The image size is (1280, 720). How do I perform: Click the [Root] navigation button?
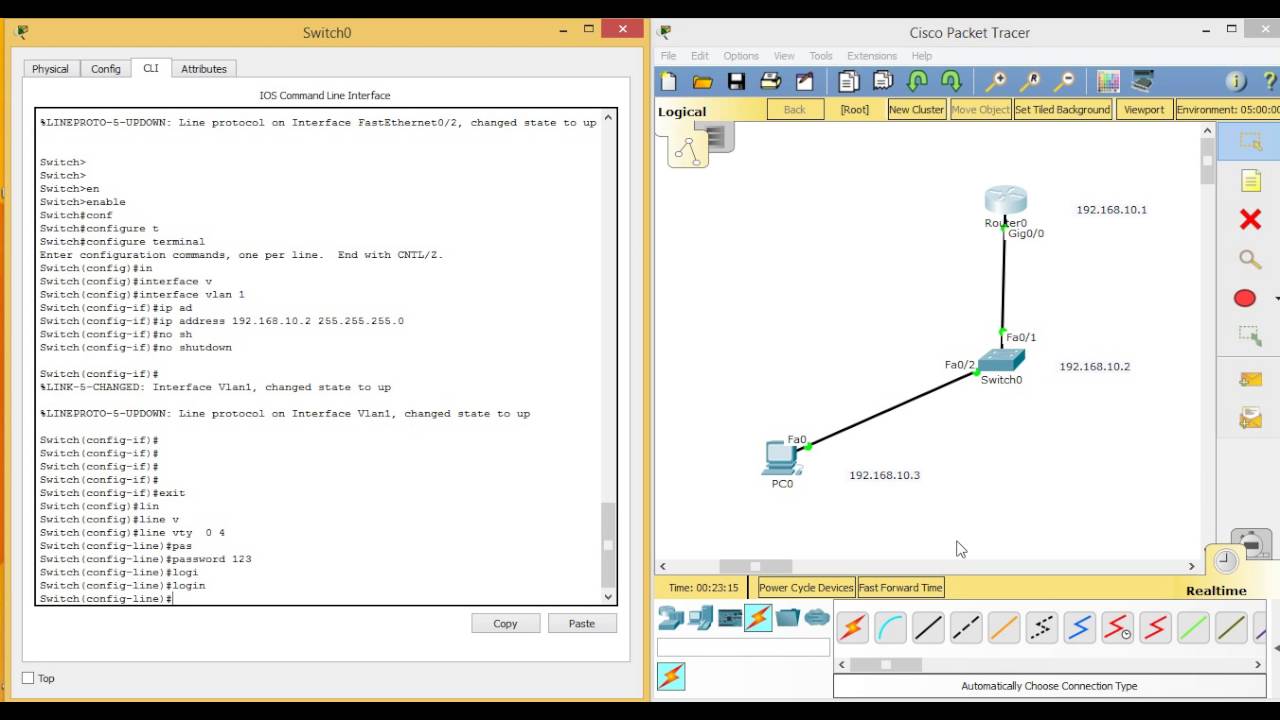pyautogui.click(x=855, y=110)
